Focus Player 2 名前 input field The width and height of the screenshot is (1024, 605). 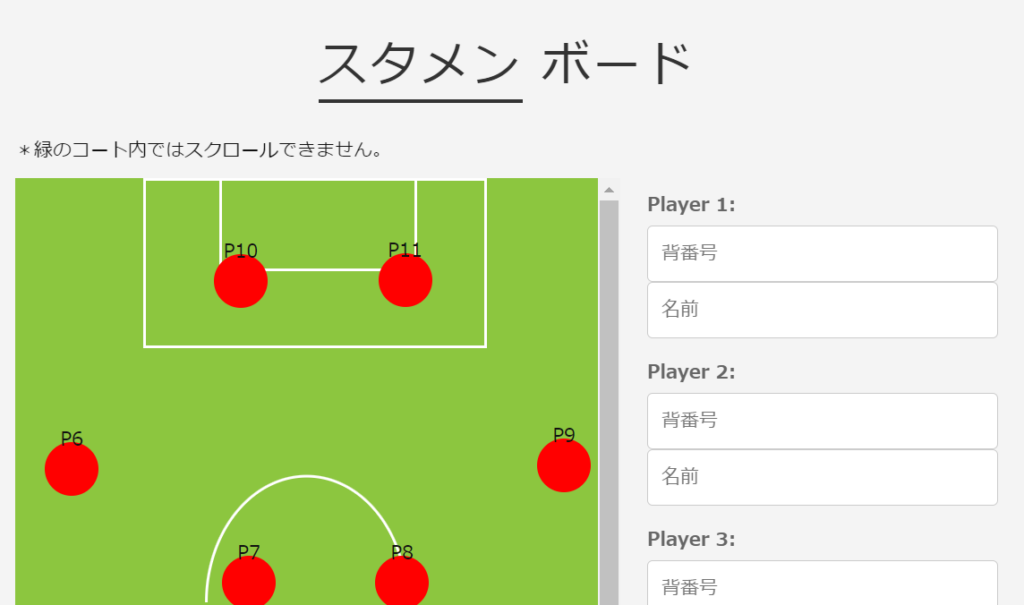coord(822,477)
